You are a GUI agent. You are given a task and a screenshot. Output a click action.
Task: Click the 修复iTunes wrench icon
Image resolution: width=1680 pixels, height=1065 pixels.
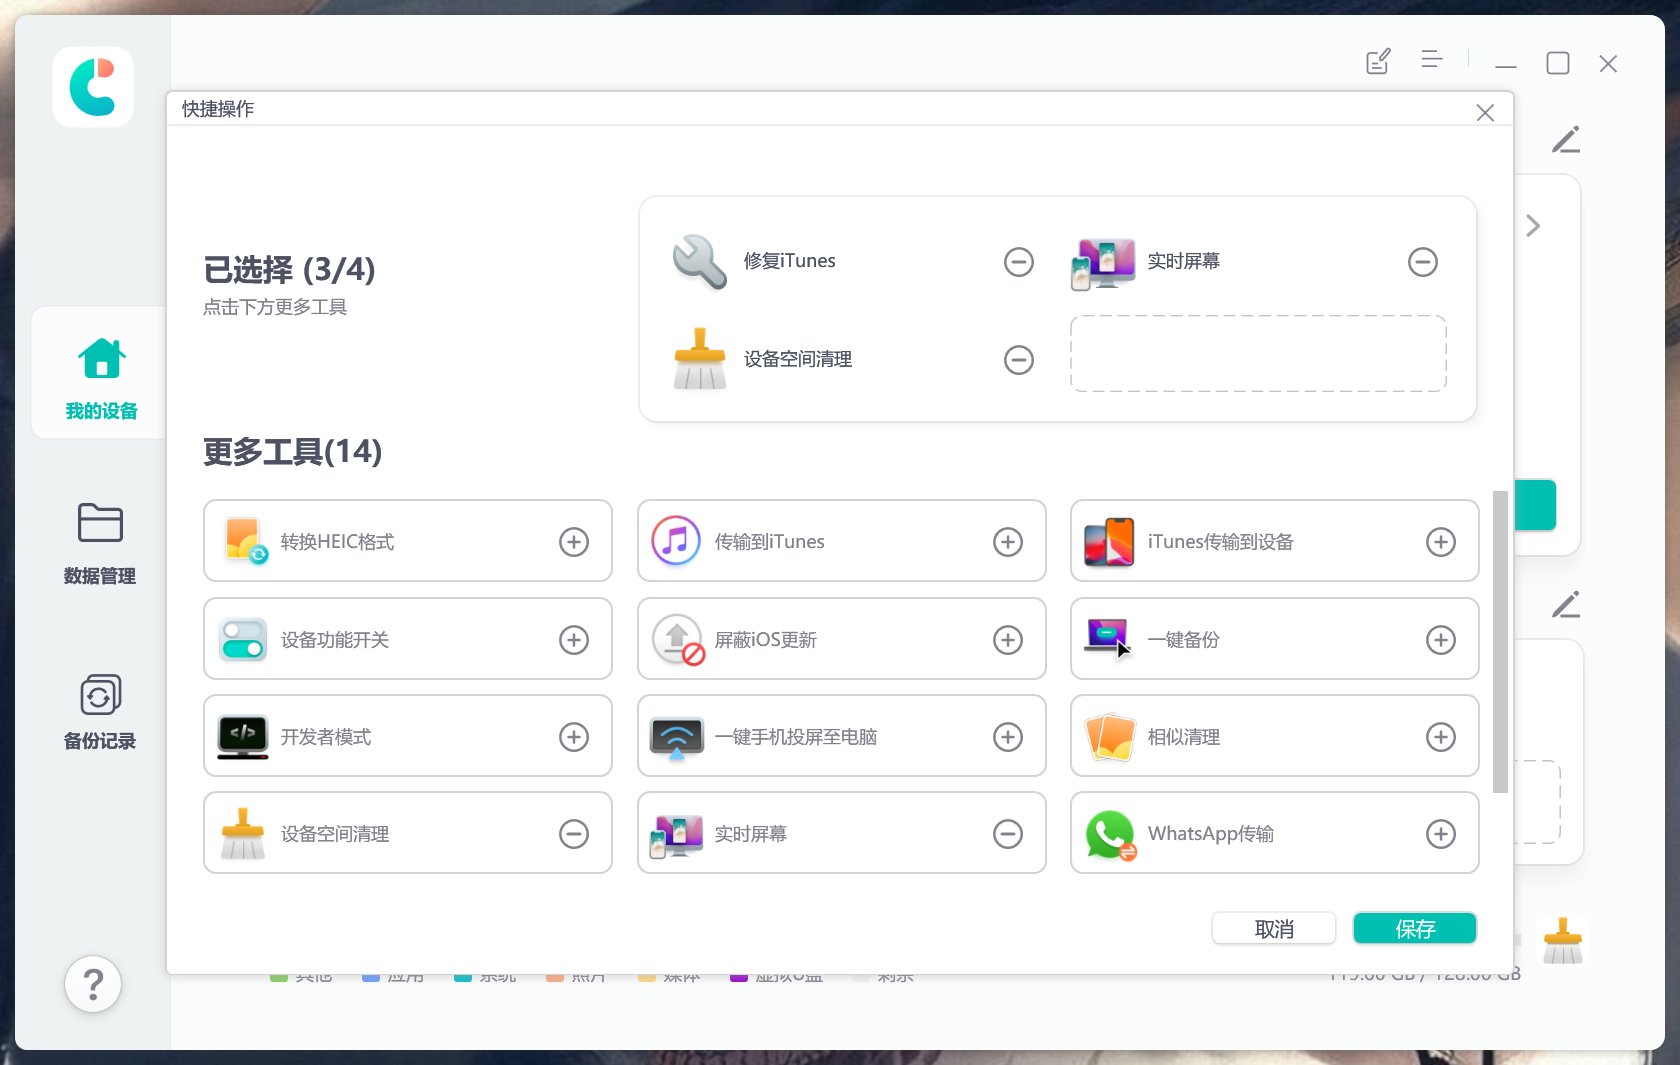(x=699, y=262)
